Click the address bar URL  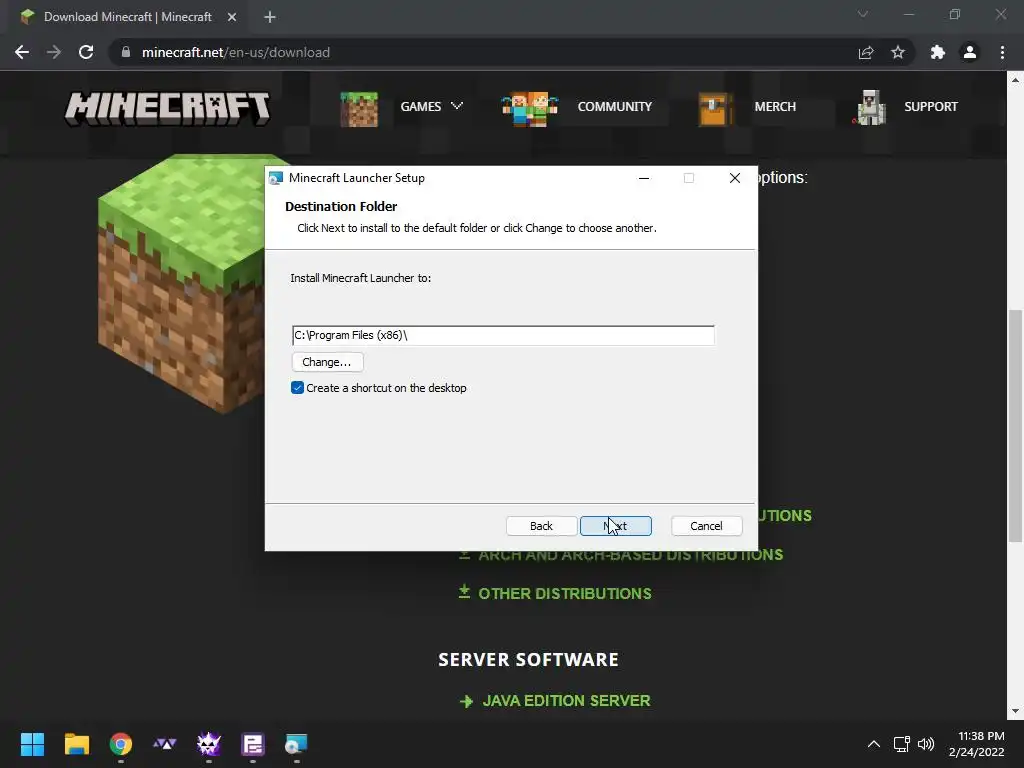tap(236, 52)
